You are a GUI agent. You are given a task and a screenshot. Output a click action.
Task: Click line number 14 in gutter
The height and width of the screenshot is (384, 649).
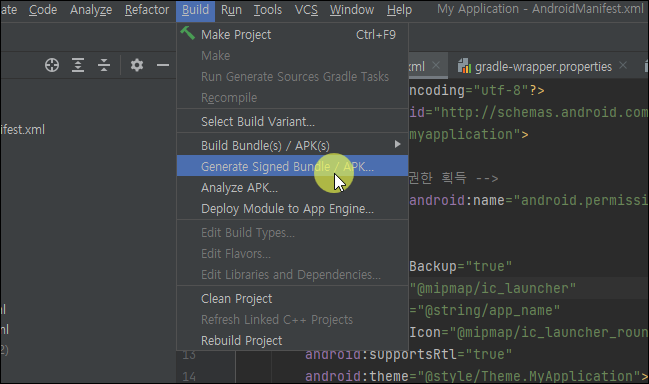(189, 376)
